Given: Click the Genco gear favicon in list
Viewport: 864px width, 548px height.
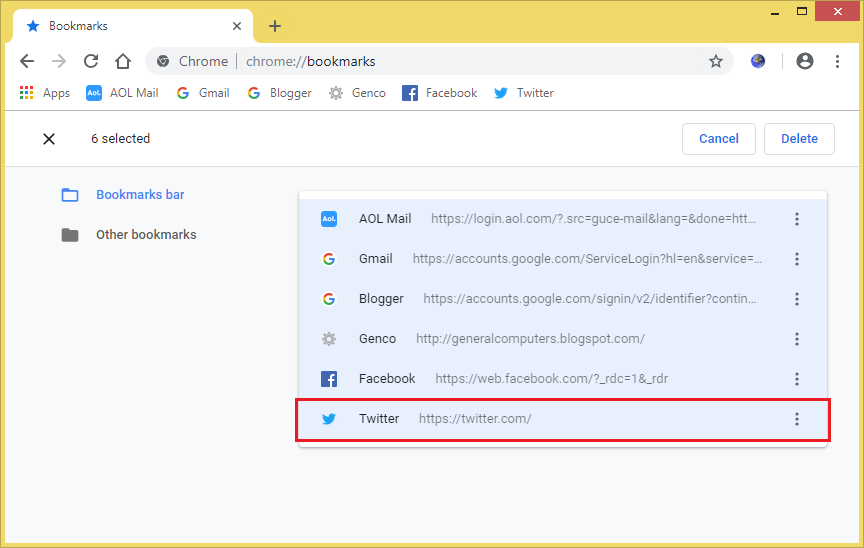Looking at the screenshot, I should [329, 339].
